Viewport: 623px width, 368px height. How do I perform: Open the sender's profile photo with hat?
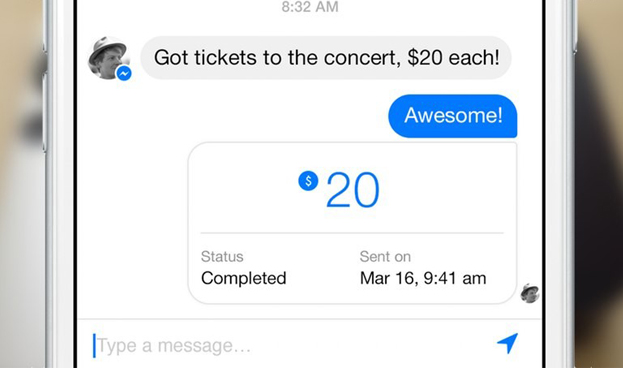[x=108, y=58]
